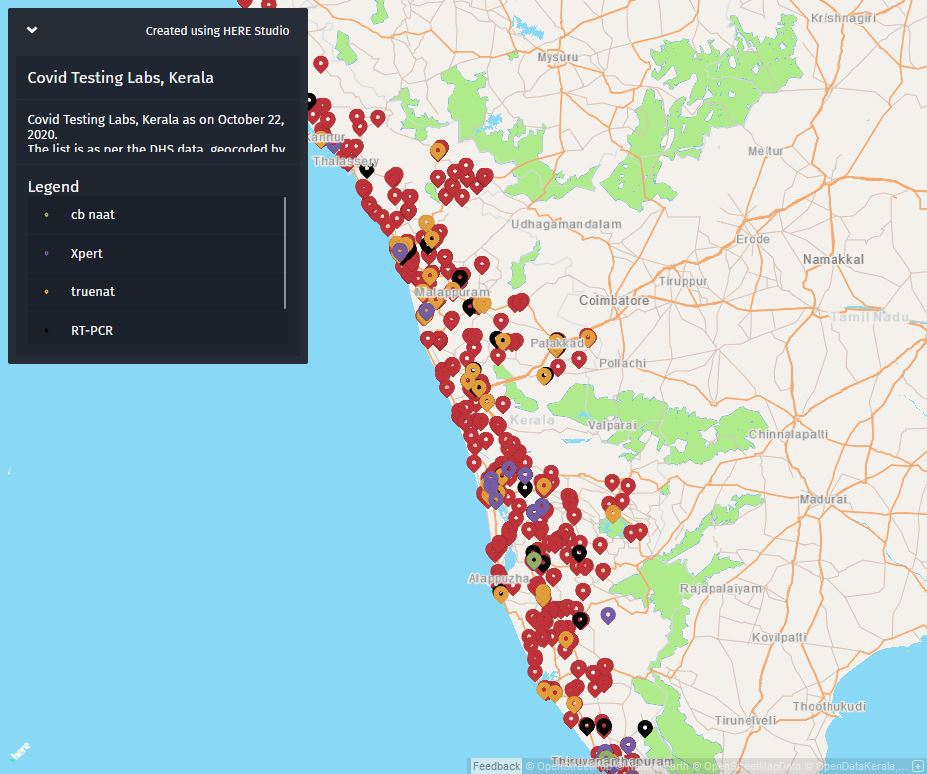Click the red marker right of the panel top
Image resolution: width=927 pixels, height=774 pixels.
point(321,63)
